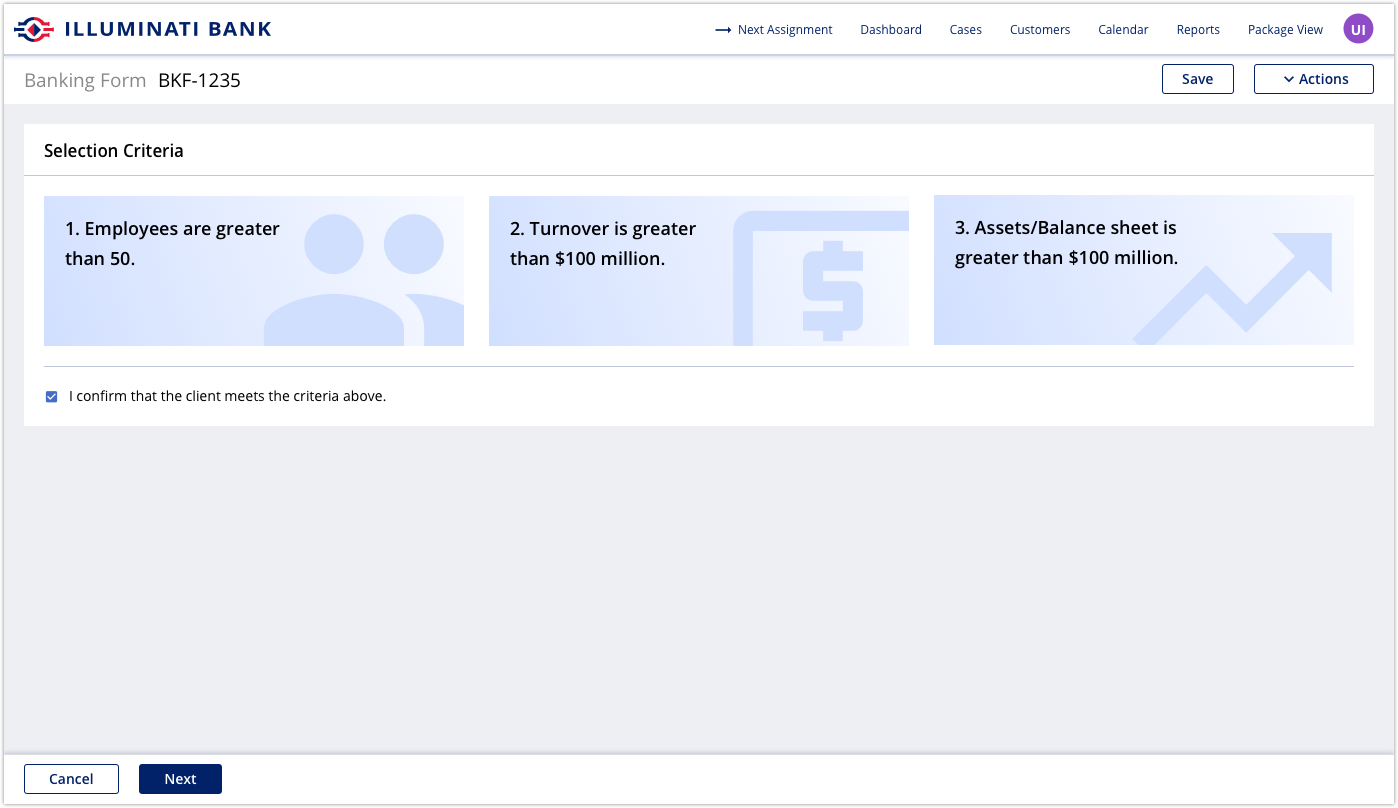Click the BKF-1235 form title text

tap(198, 80)
